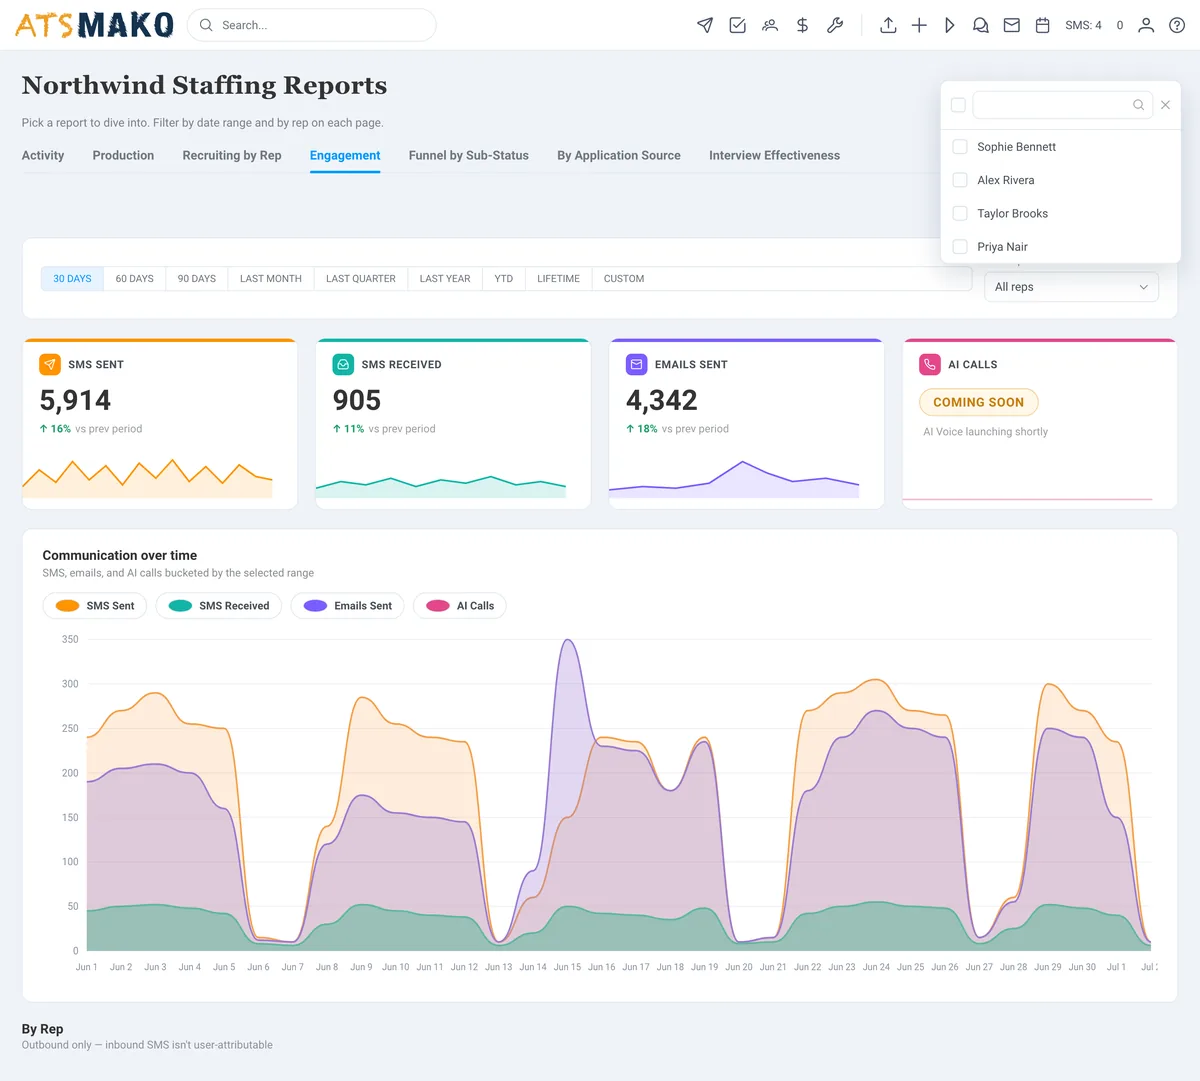This screenshot has height=1081, width=1200.
Task: Click the SMS Sent card icon
Action: tap(50, 365)
